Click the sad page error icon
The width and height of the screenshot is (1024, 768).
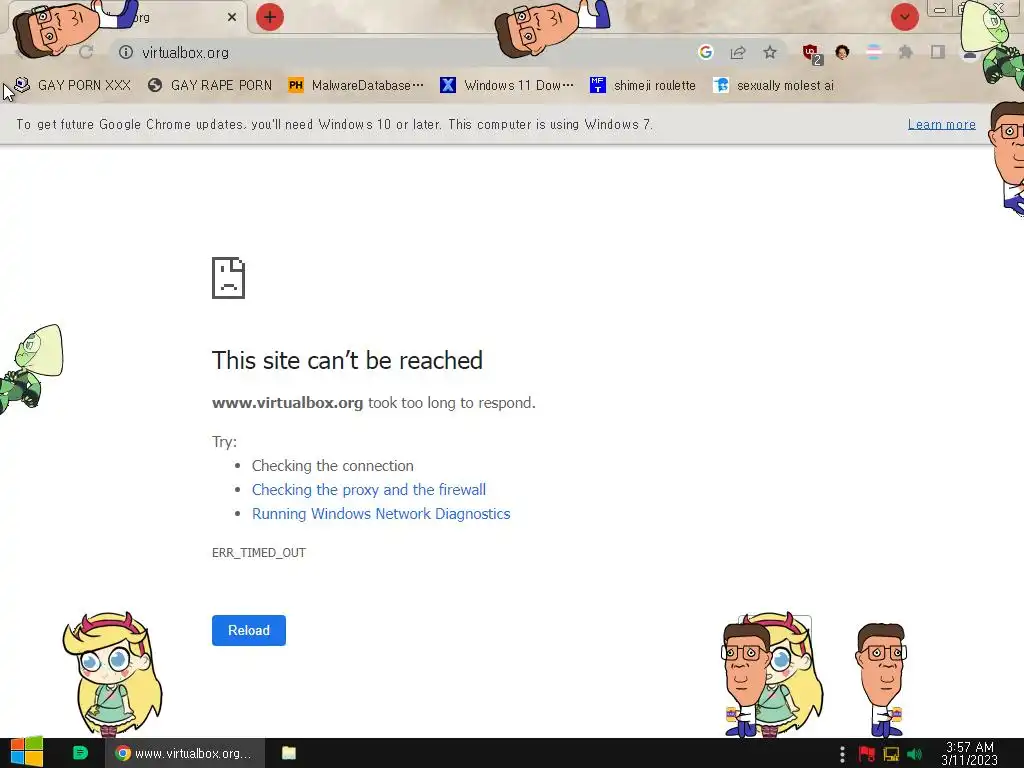click(x=228, y=278)
